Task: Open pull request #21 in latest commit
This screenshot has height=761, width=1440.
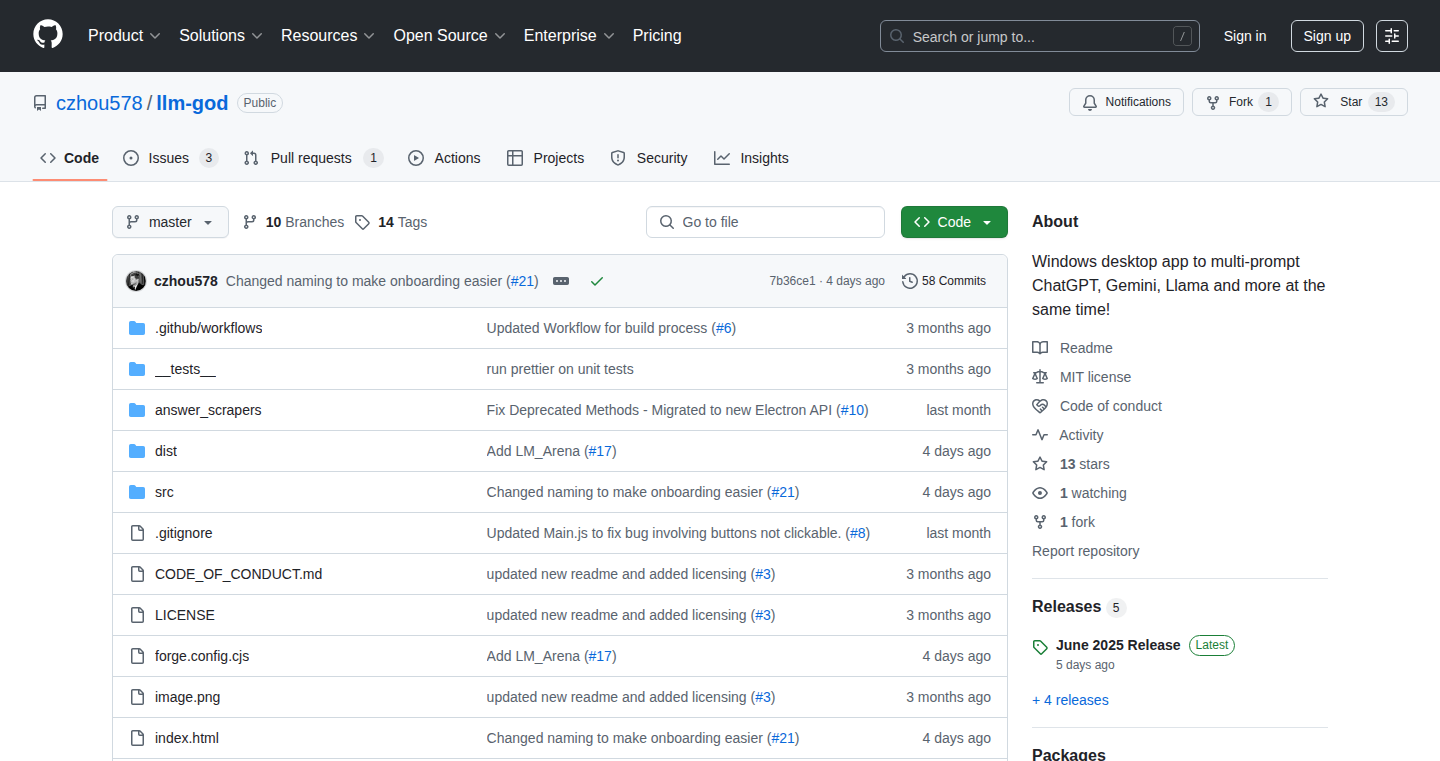Action: pyautogui.click(x=522, y=281)
